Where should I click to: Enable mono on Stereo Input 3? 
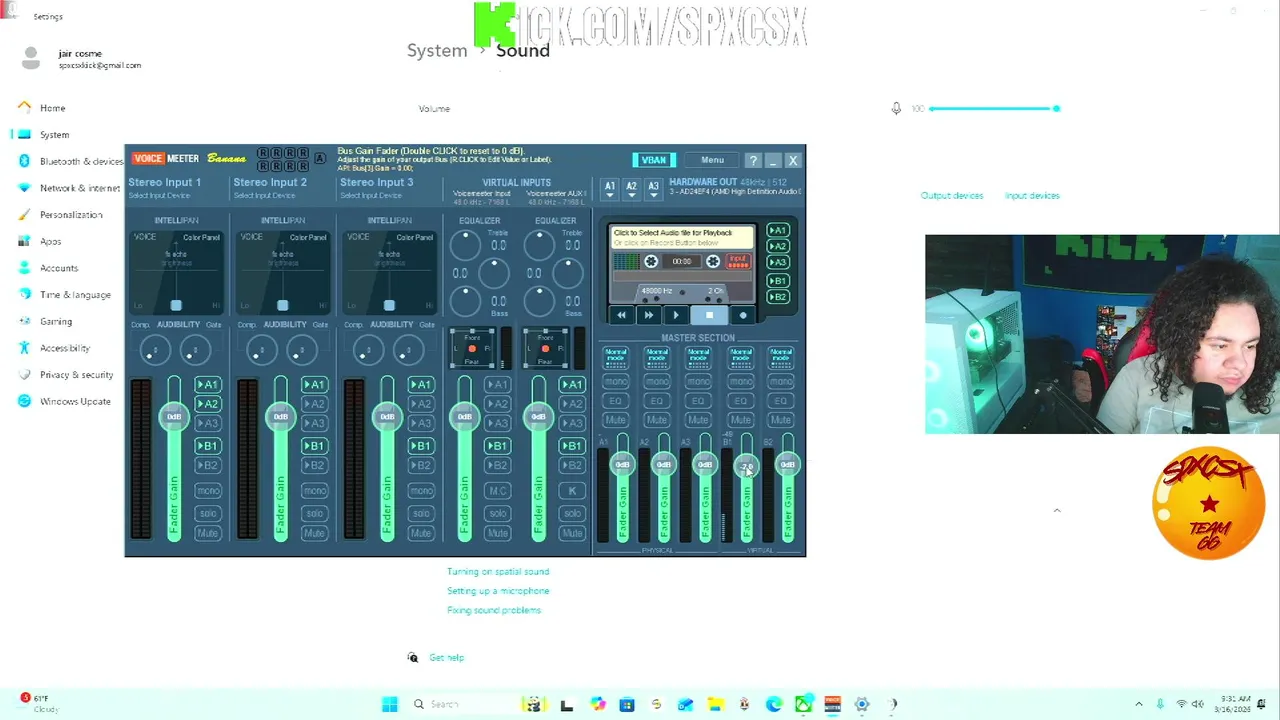(421, 491)
